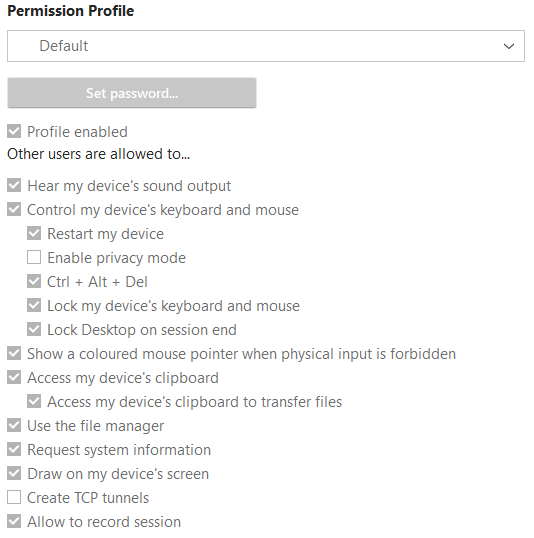Click the Set password button
The height and width of the screenshot is (538, 534).
coord(132,93)
